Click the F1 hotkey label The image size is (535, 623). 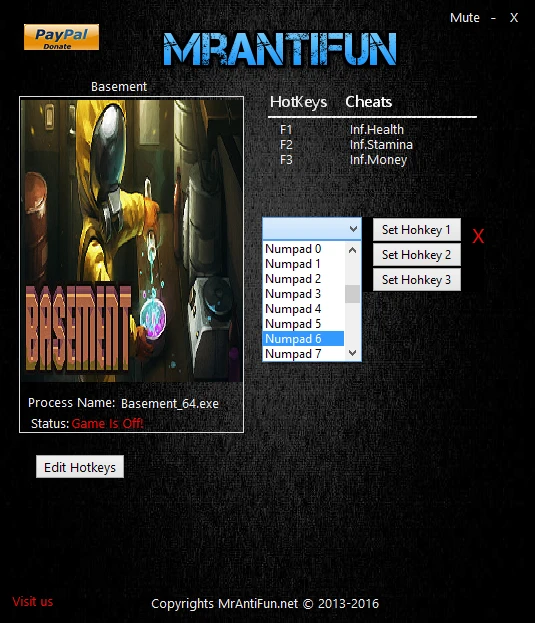[x=286, y=130]
